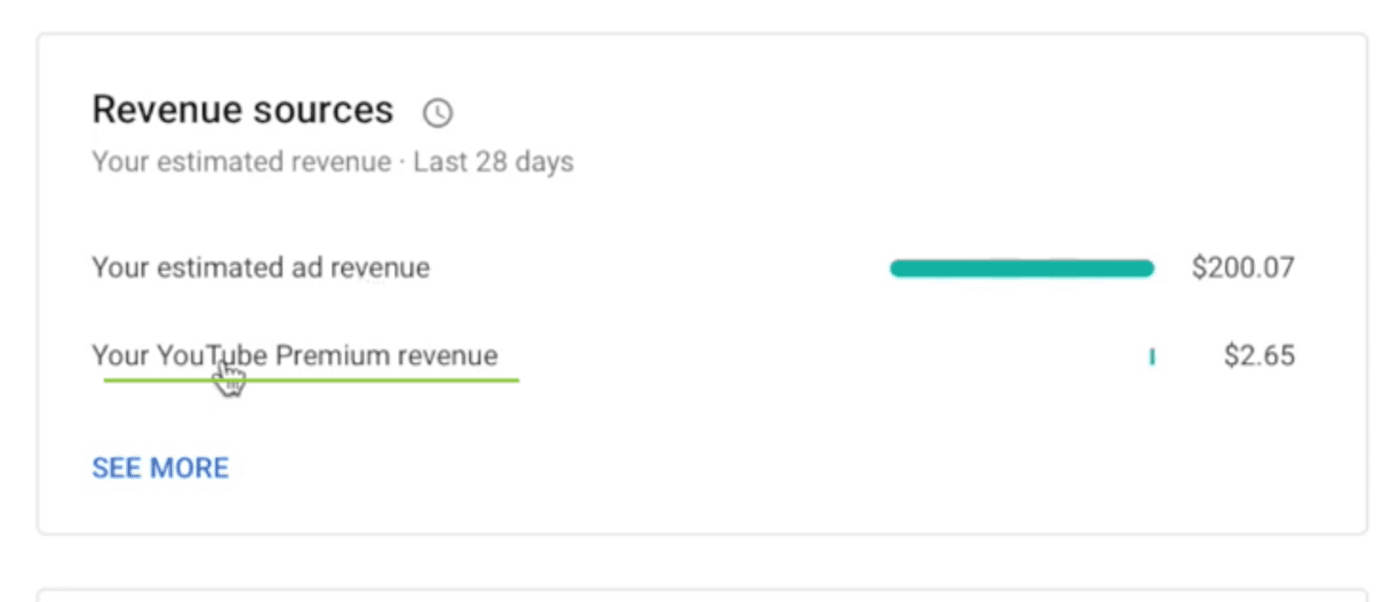Click the word MORE in the blue link
Image resolution: width=1400 pixels, height=602 pixels.
(189, 468)
